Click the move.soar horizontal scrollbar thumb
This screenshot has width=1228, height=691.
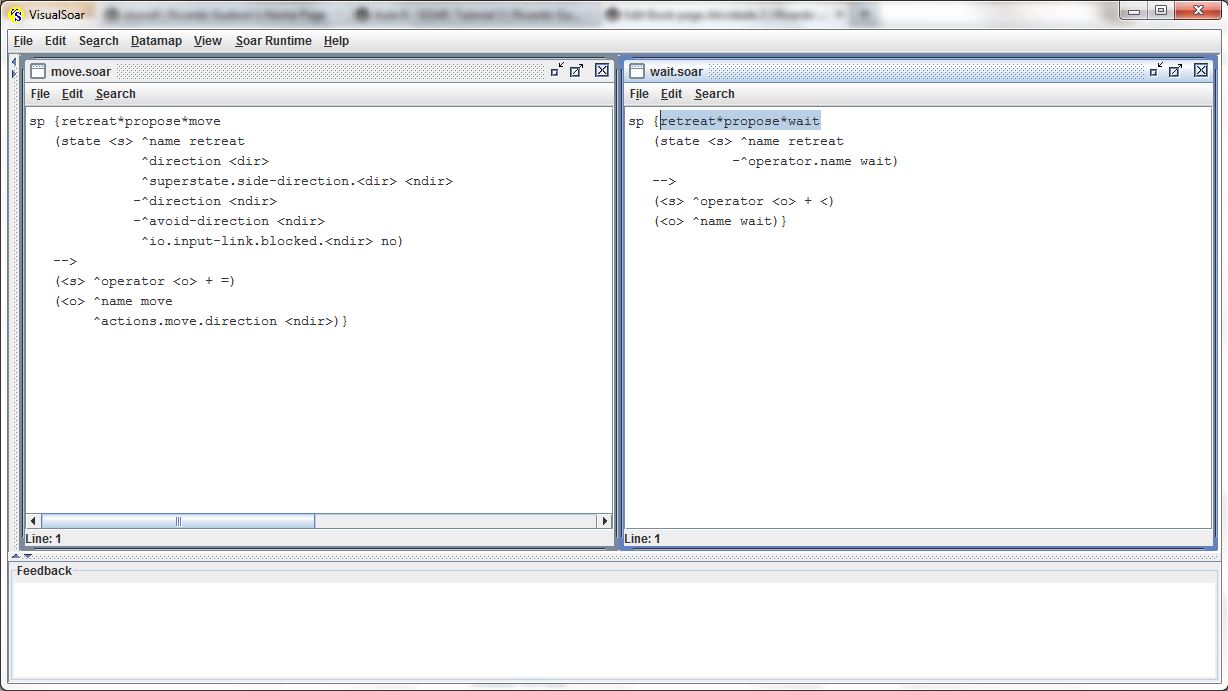178,521
